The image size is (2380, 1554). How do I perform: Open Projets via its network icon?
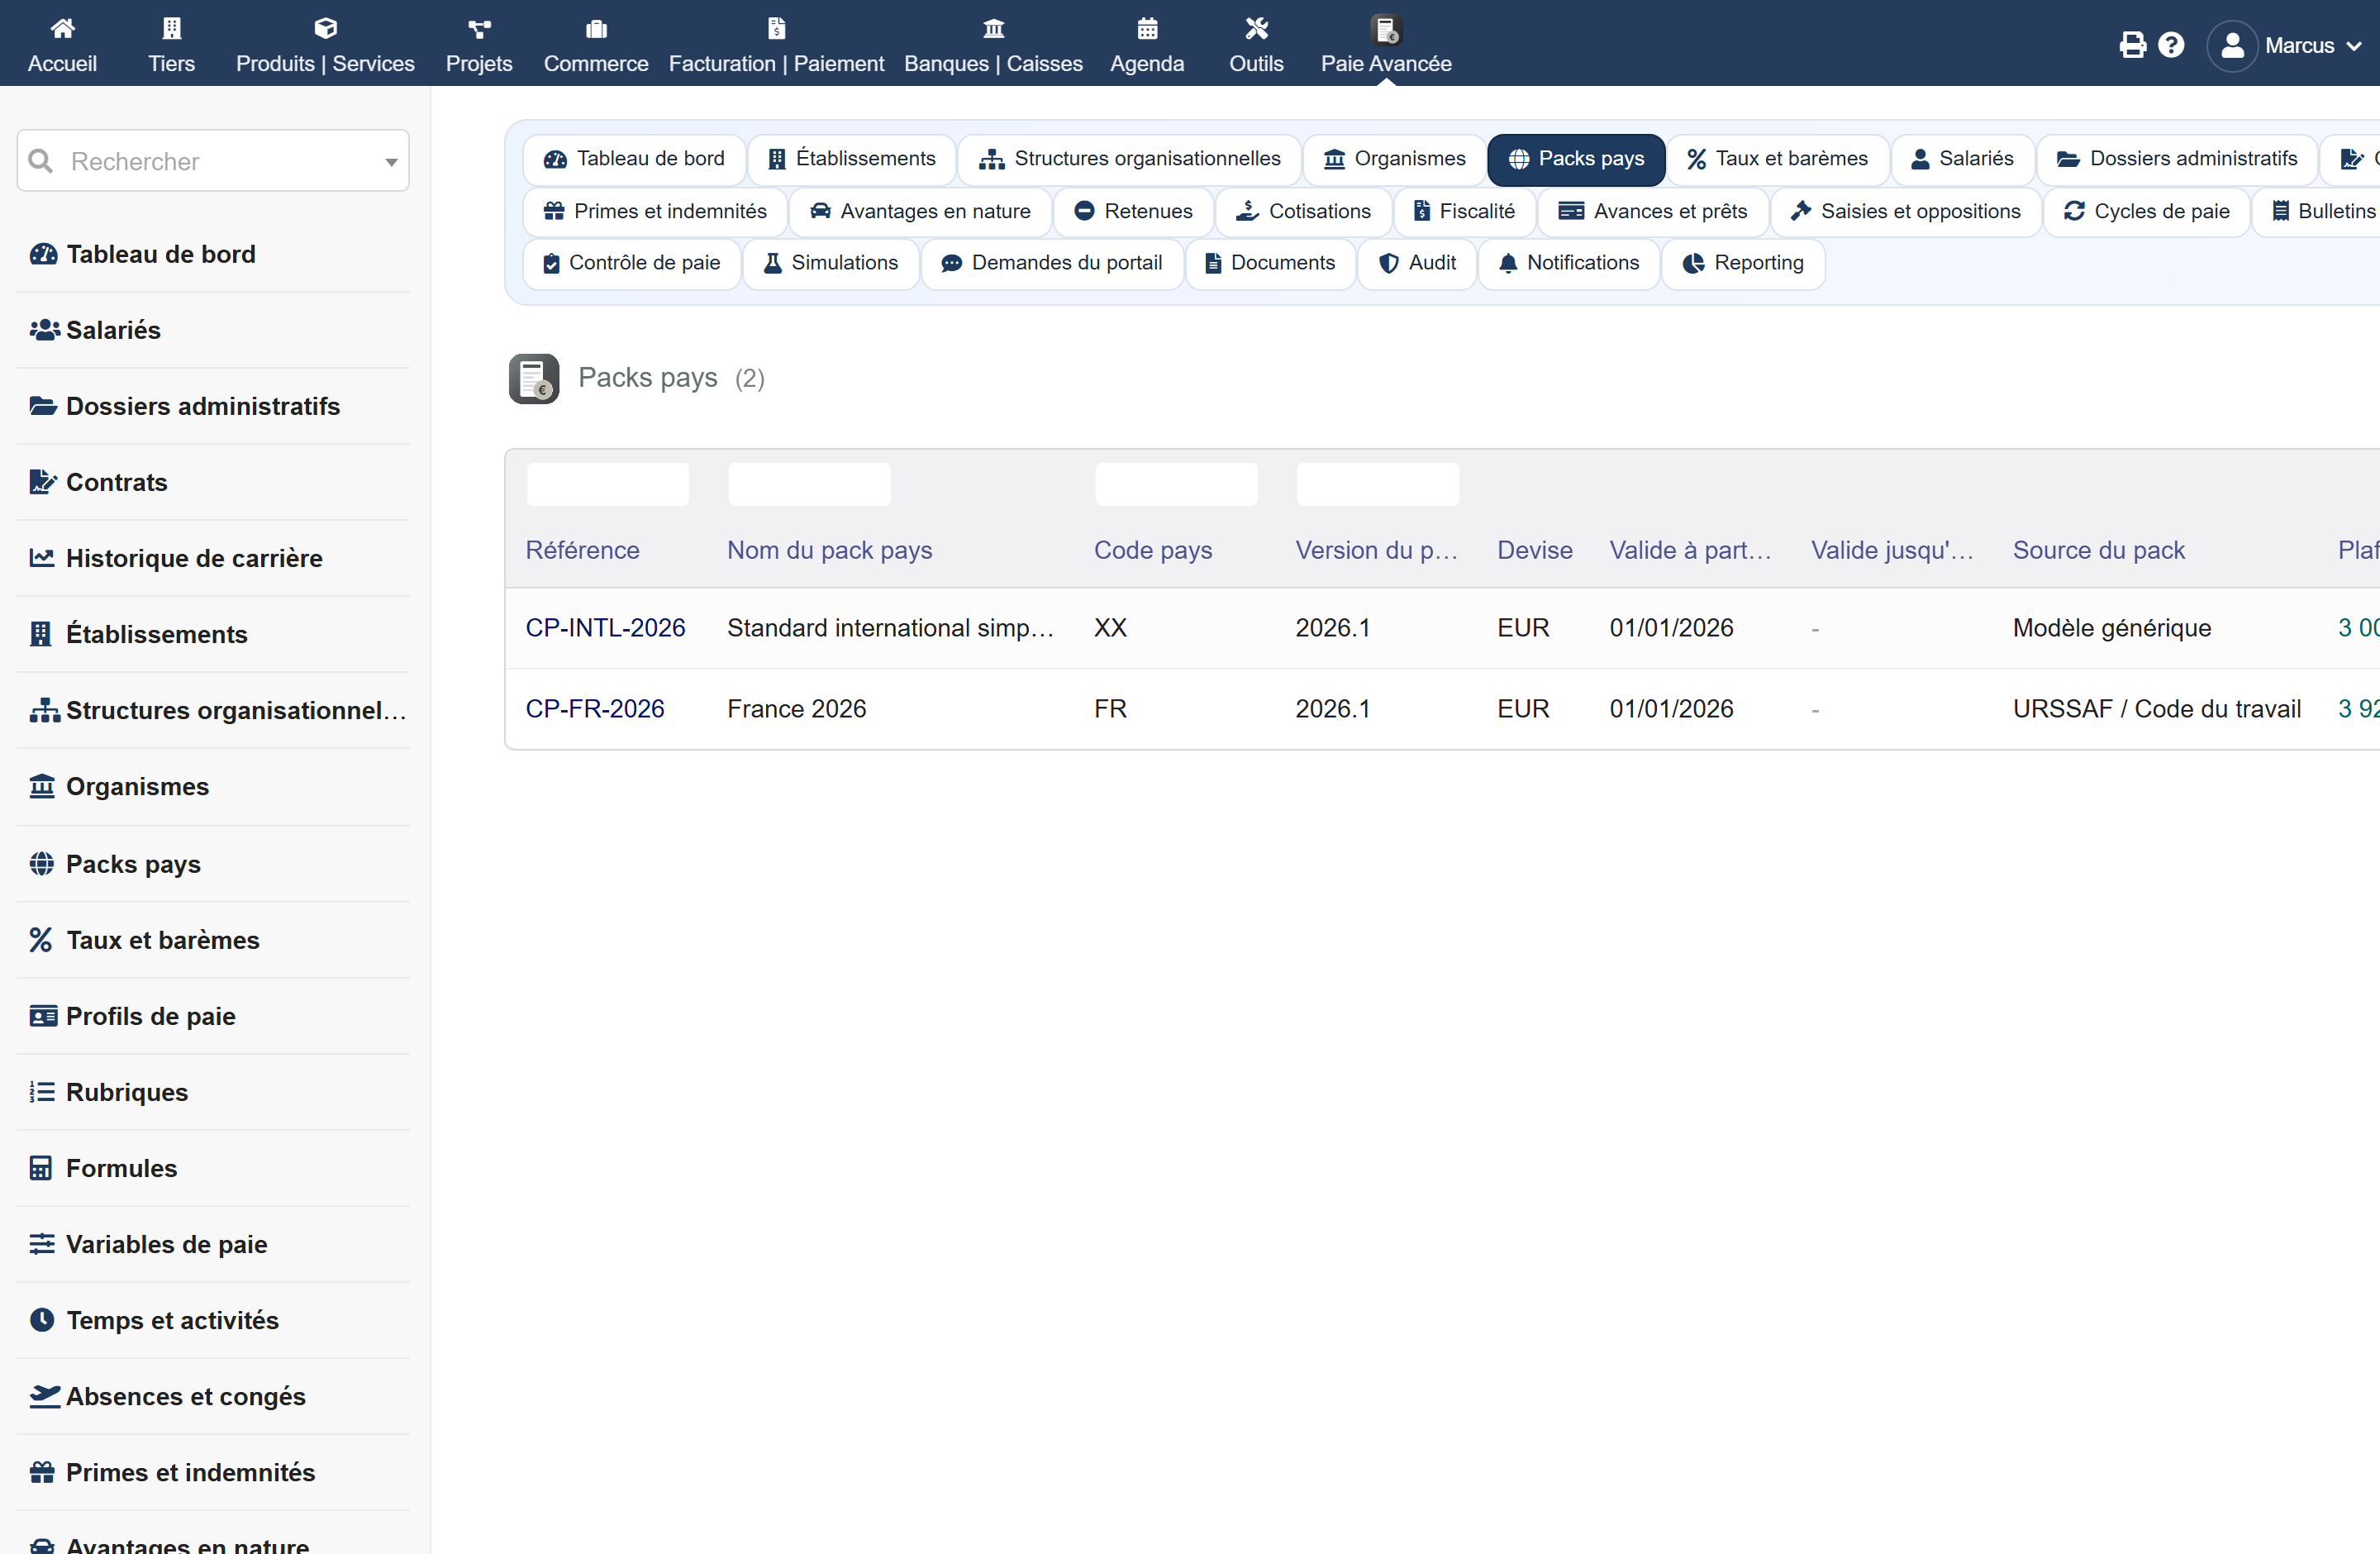479,28
